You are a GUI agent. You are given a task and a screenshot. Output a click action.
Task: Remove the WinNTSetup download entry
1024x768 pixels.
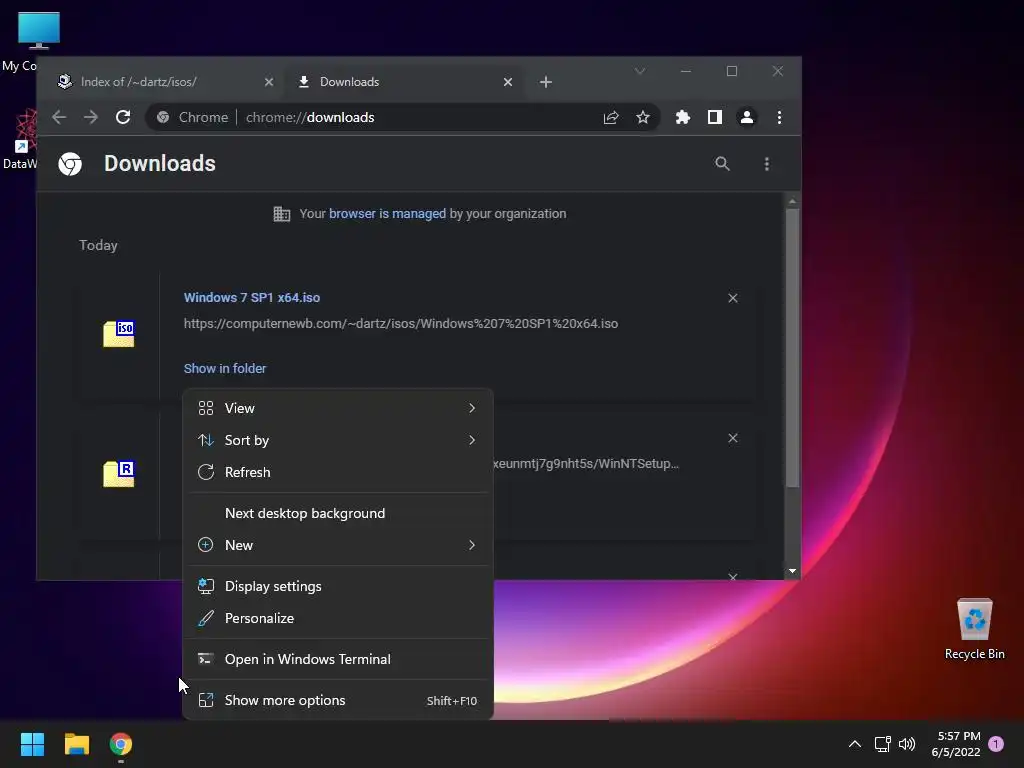[x=733, y=438]
